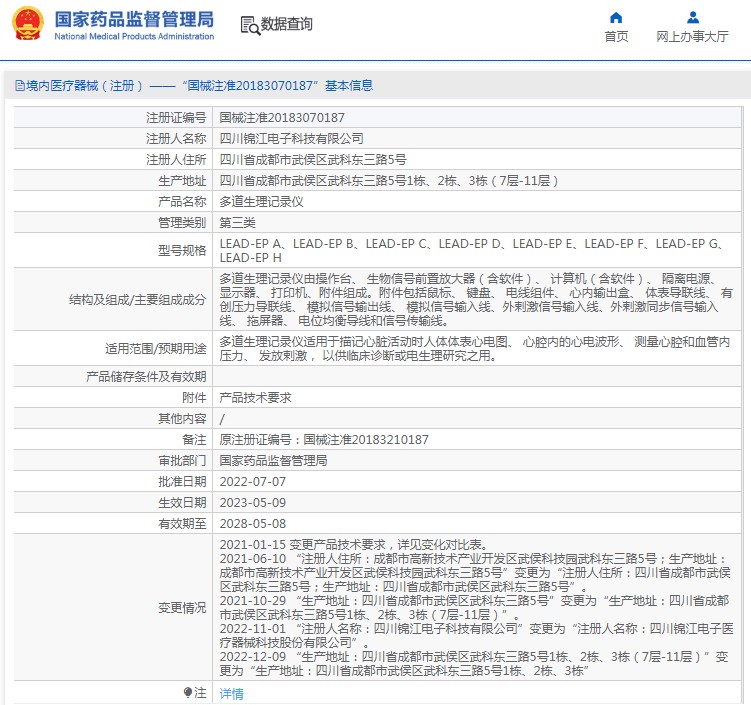Select management category 第三类

[x=238, y=223]
